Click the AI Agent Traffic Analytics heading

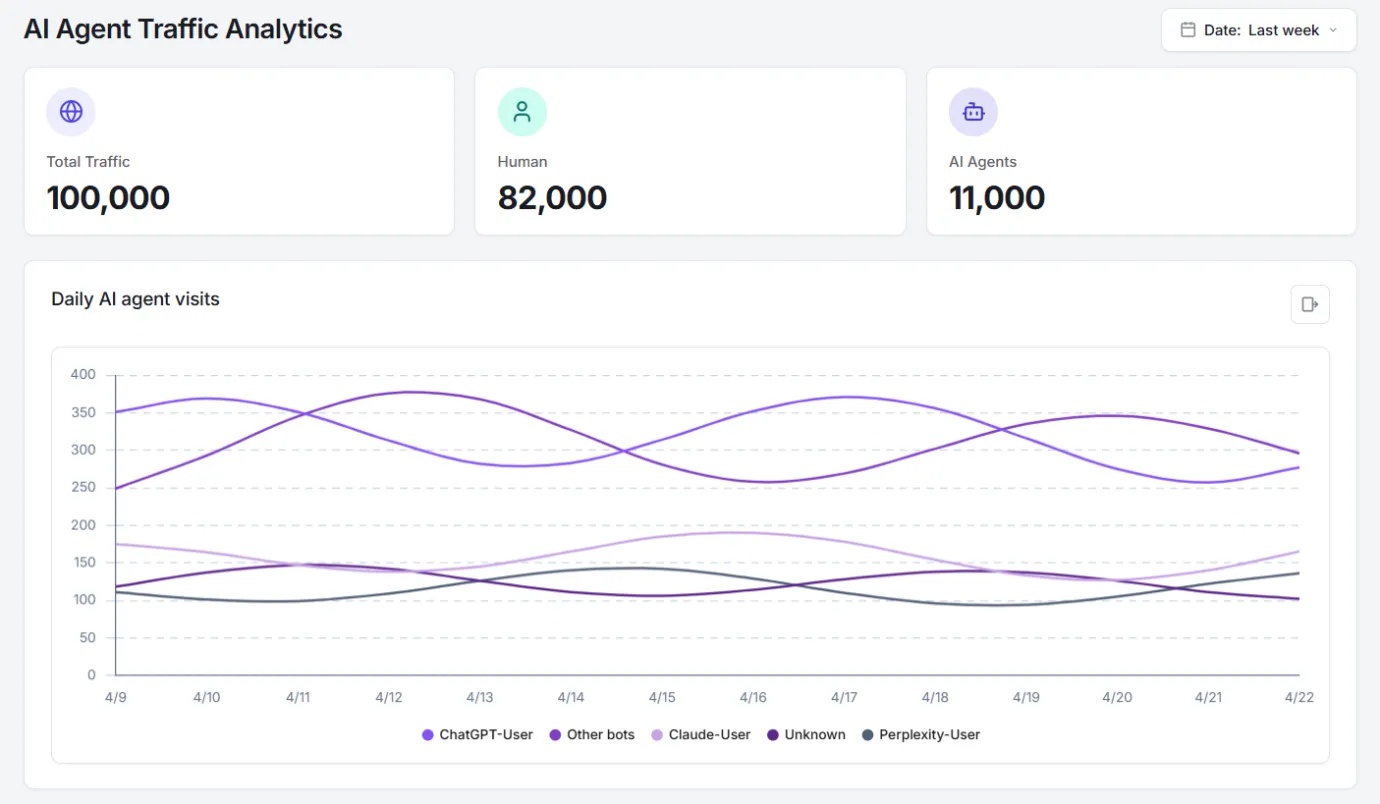[183, 29]
